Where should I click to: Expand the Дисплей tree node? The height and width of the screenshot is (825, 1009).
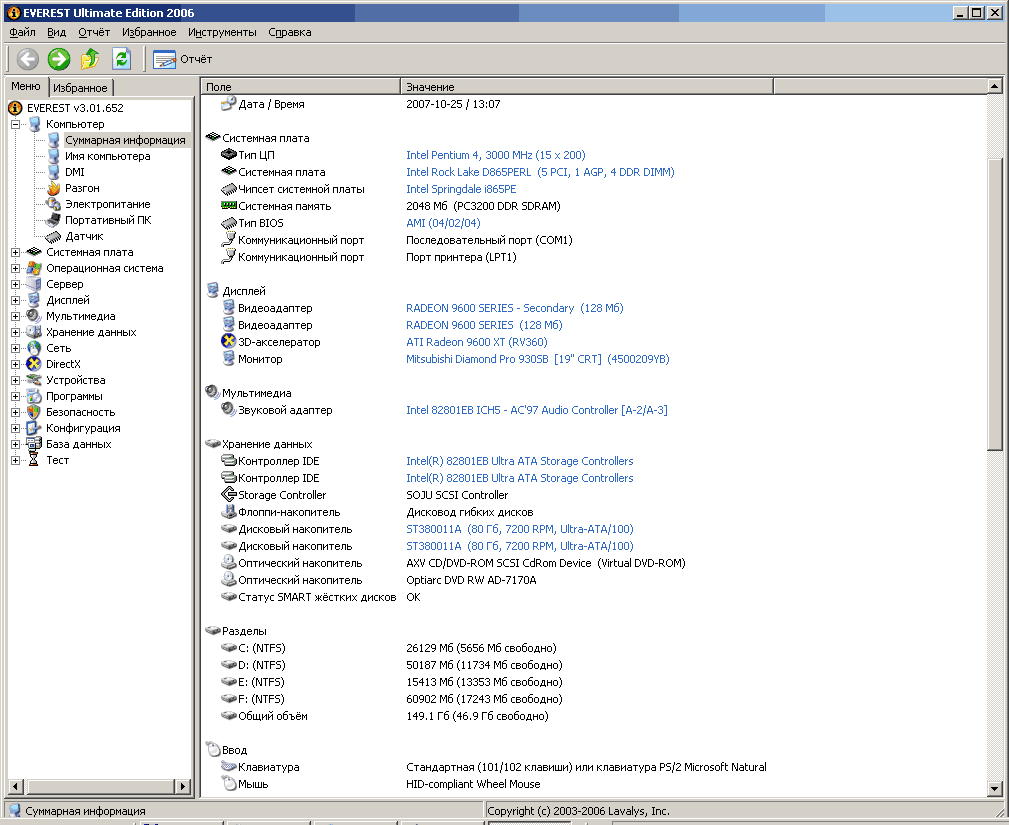(x=15, y=300)
